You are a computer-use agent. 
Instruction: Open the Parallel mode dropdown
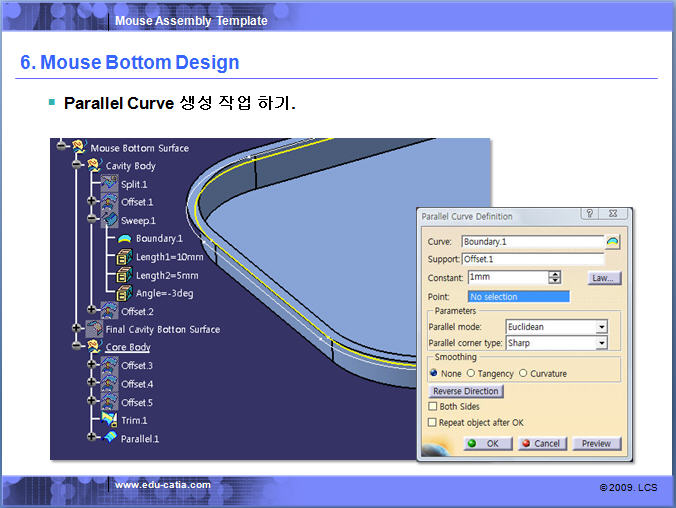coord(601,327)
